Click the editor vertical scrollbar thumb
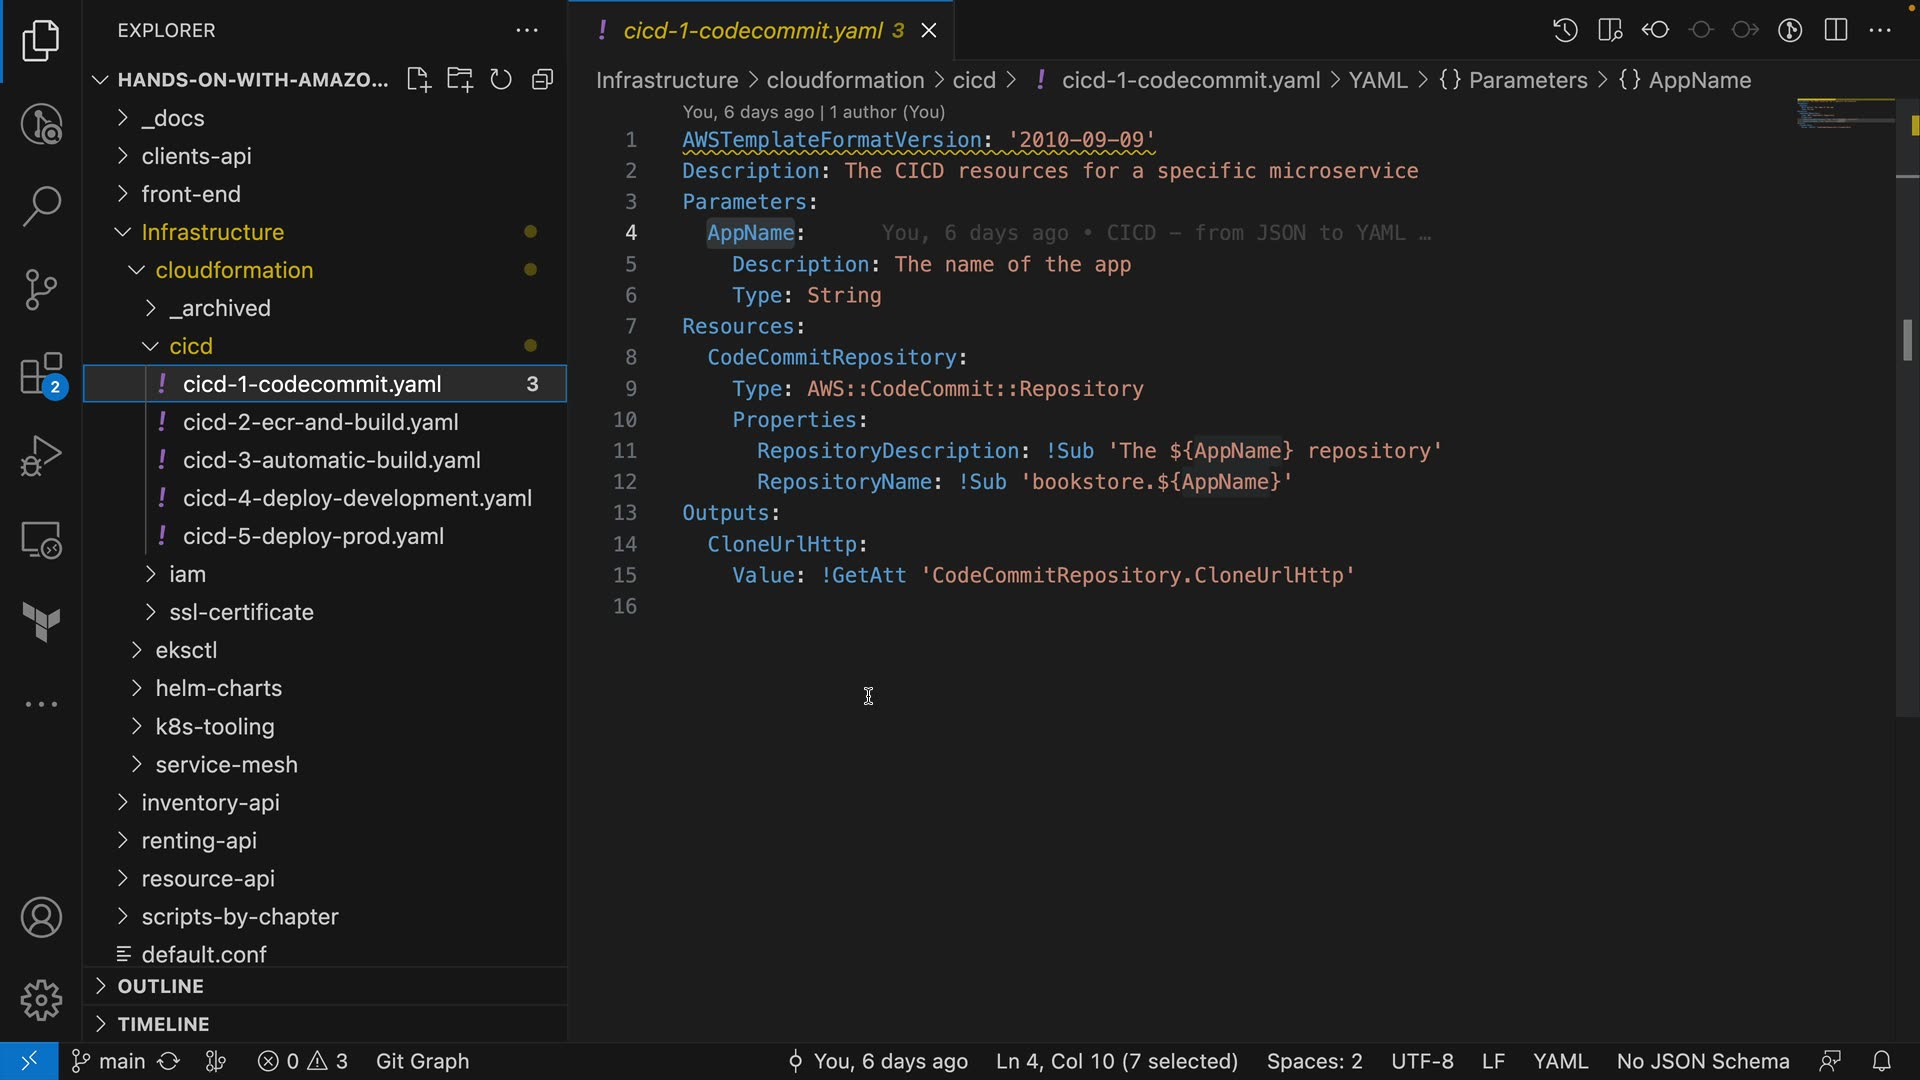The image size is (1920, 1080). point(1907,340)
